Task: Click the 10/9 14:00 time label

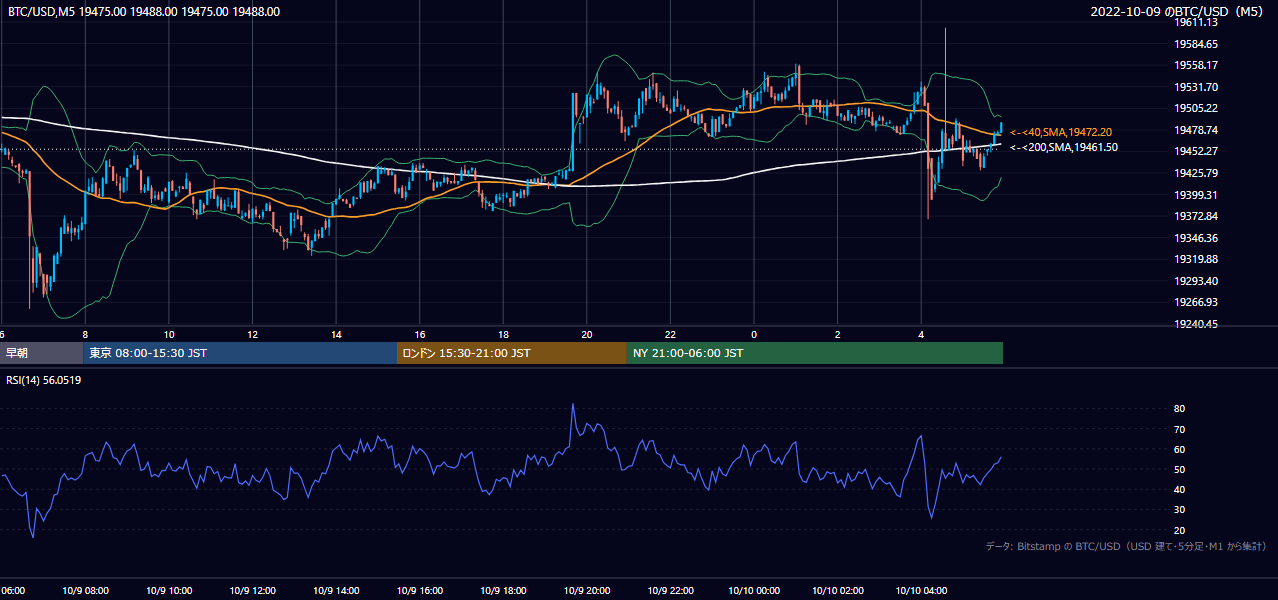Action: point(336,591)
